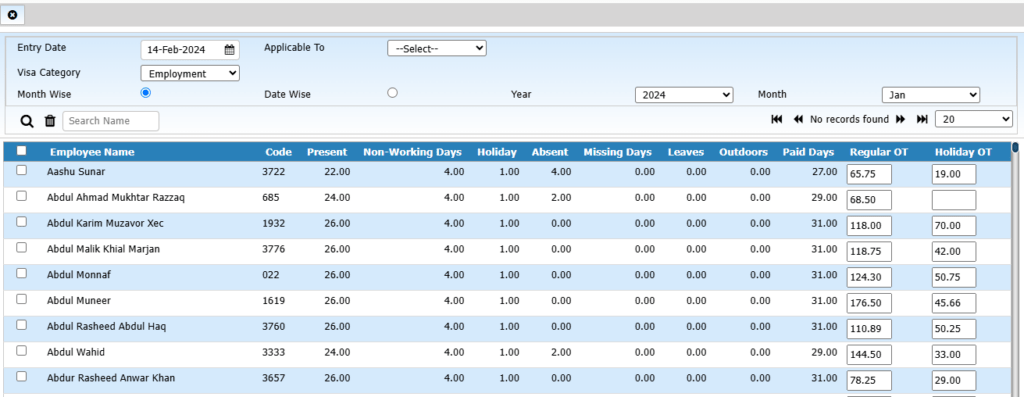Open the Month dropdown showing Jan
Viewport: 1024px width, 397px height.
pos(931,95)
